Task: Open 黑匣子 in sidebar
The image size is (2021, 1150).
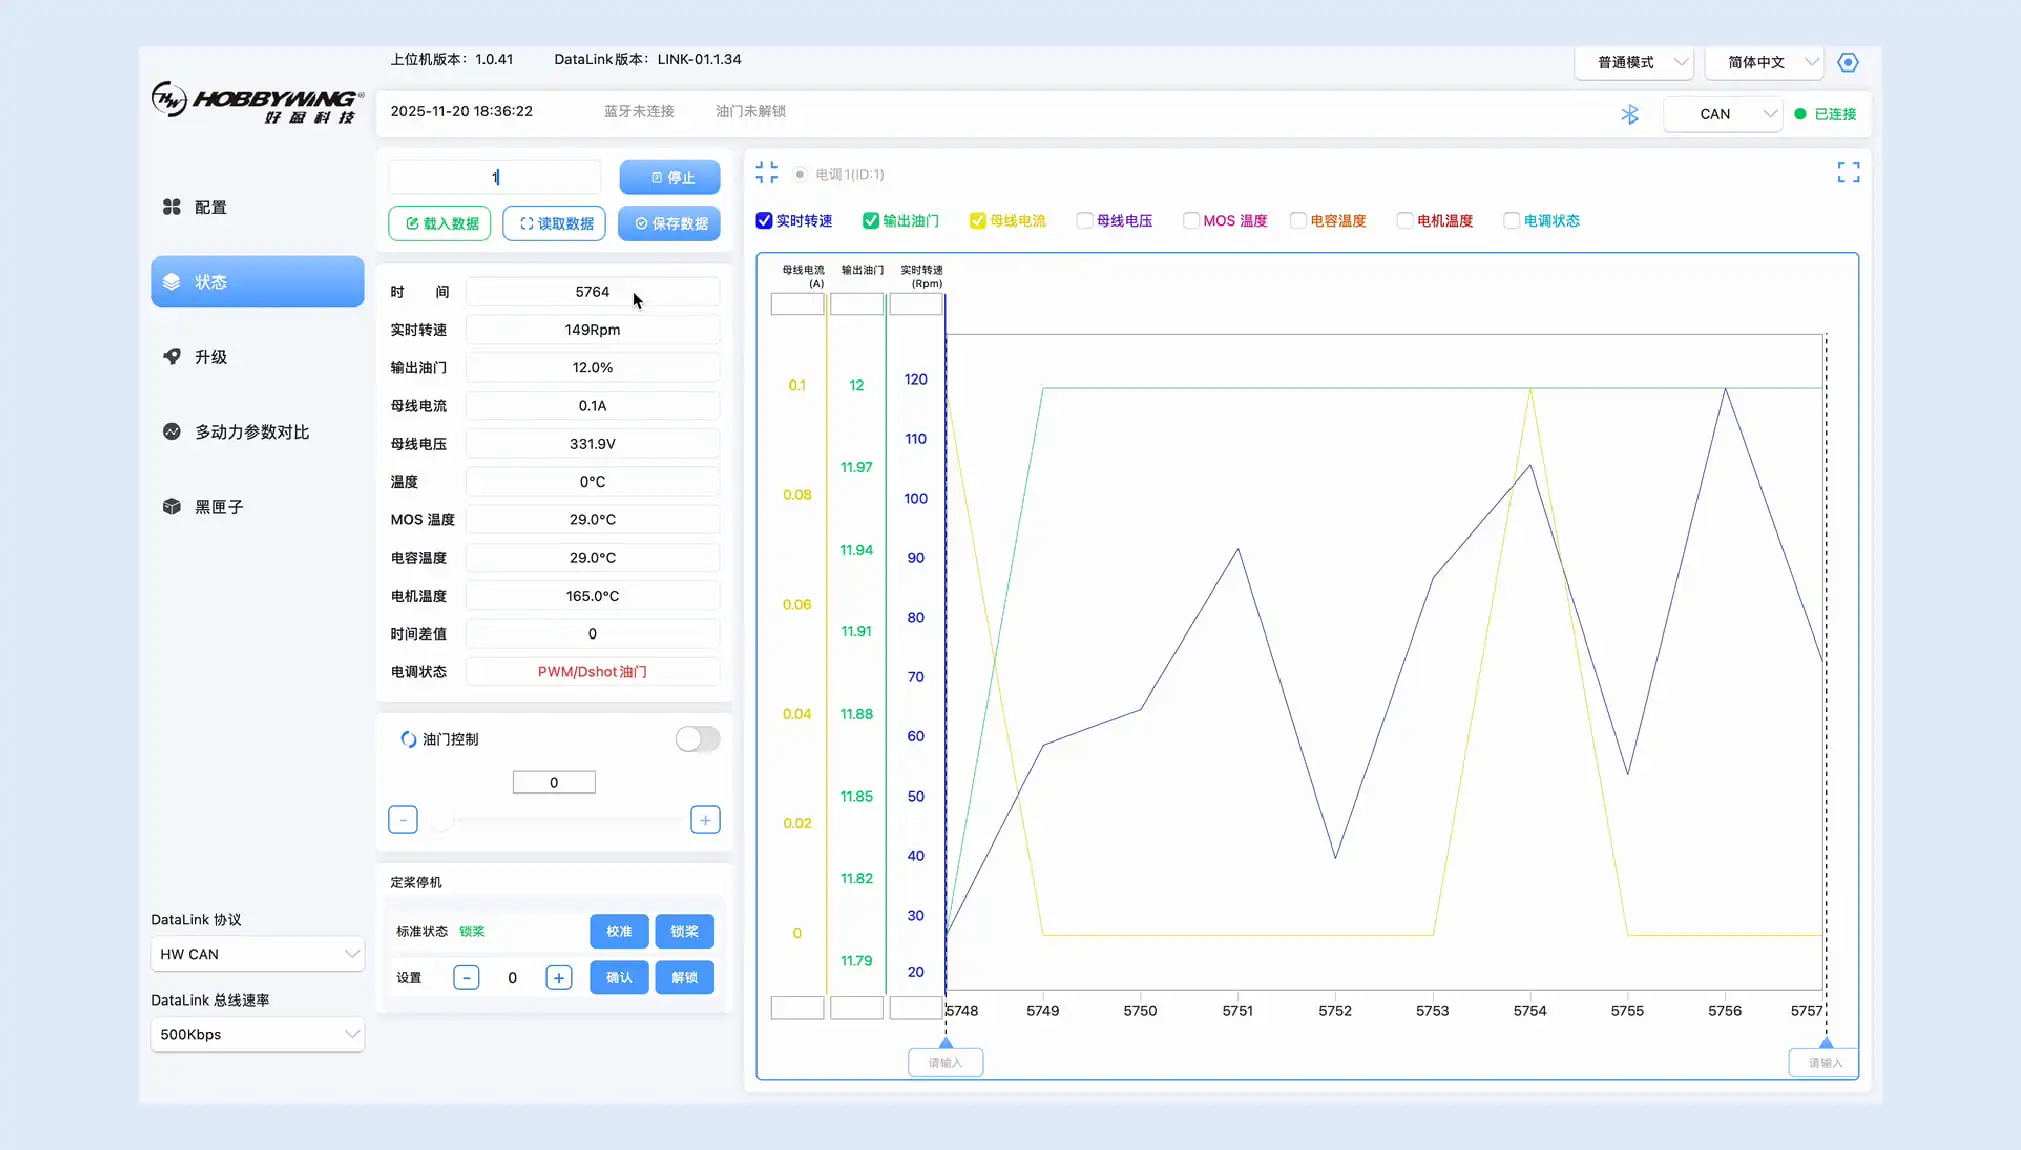Action: [257, 507]
